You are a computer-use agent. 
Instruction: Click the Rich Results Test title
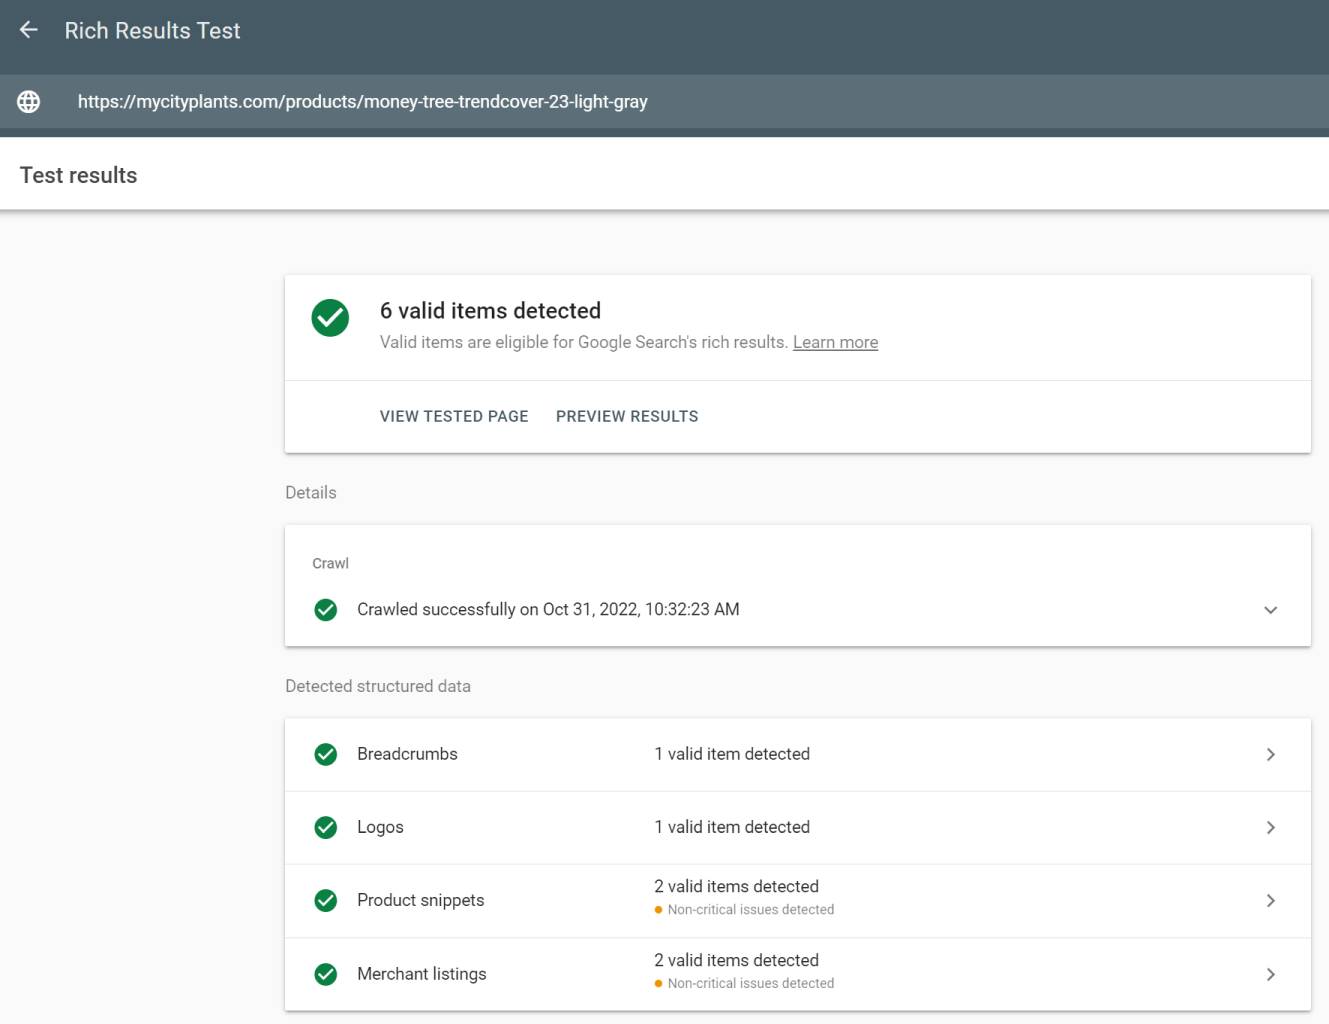coord(153,31)
